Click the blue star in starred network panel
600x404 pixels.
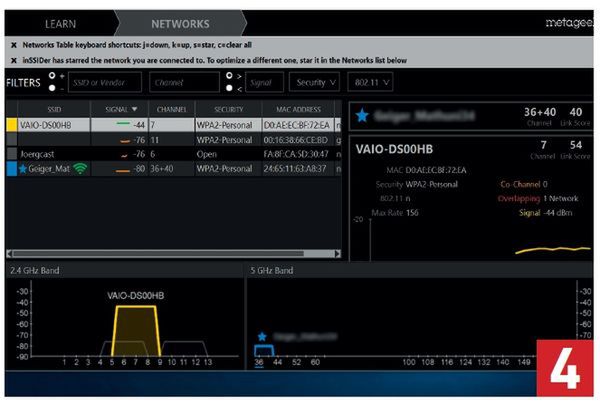(362, 115)
